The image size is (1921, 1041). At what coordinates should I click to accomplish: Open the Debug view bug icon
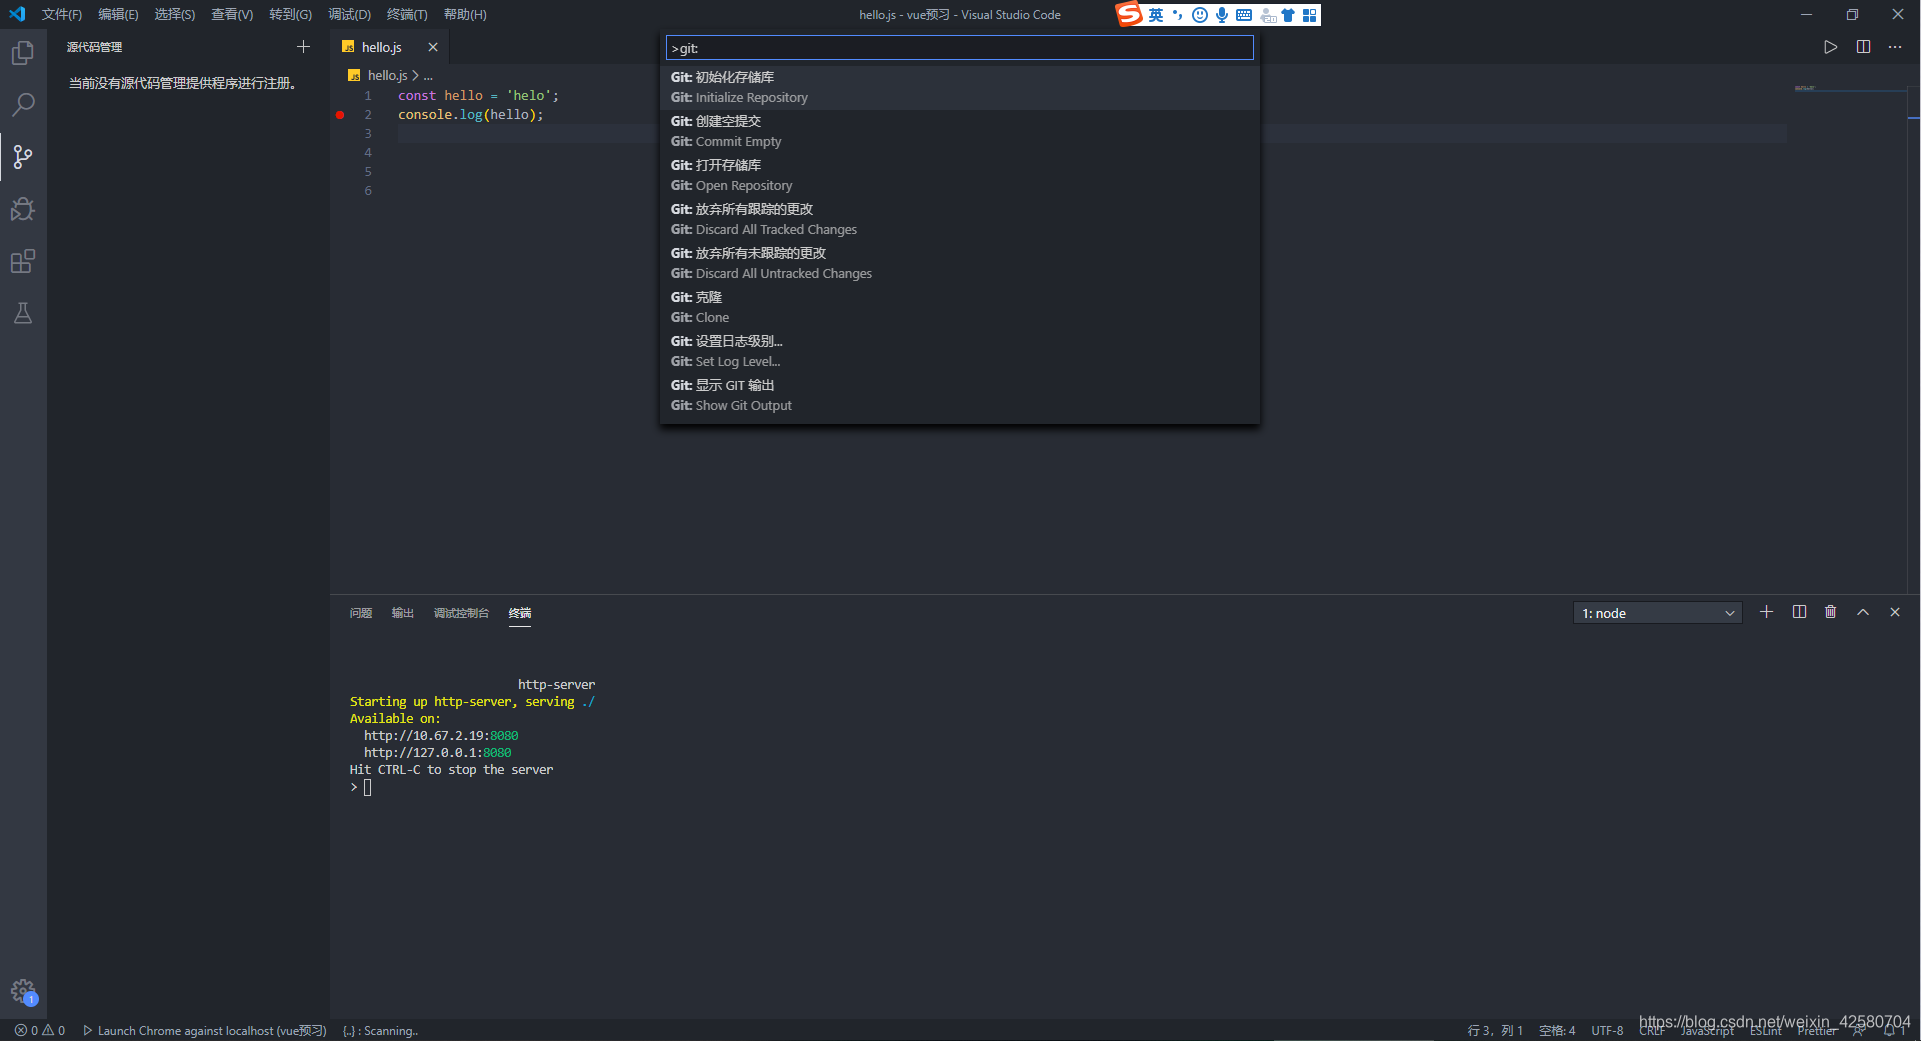23,209
